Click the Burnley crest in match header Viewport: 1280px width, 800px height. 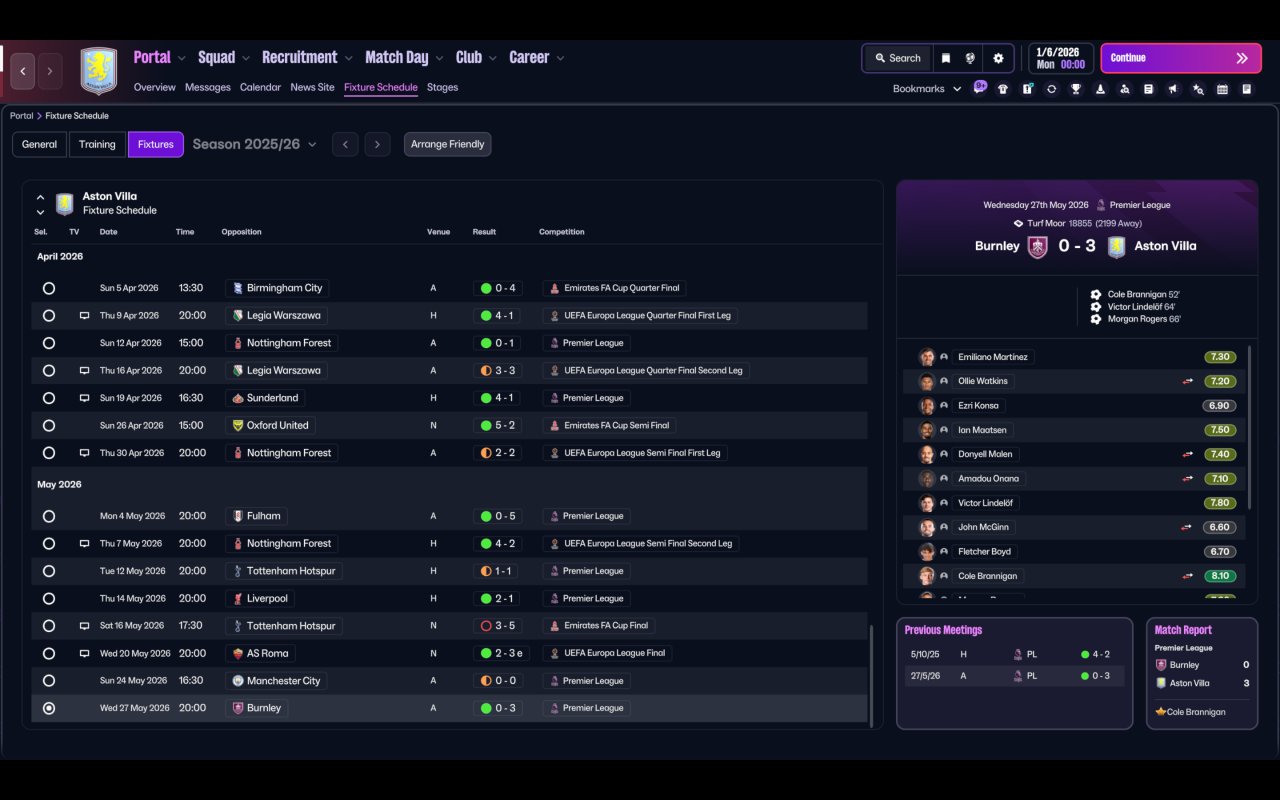tap(1038, 246)
